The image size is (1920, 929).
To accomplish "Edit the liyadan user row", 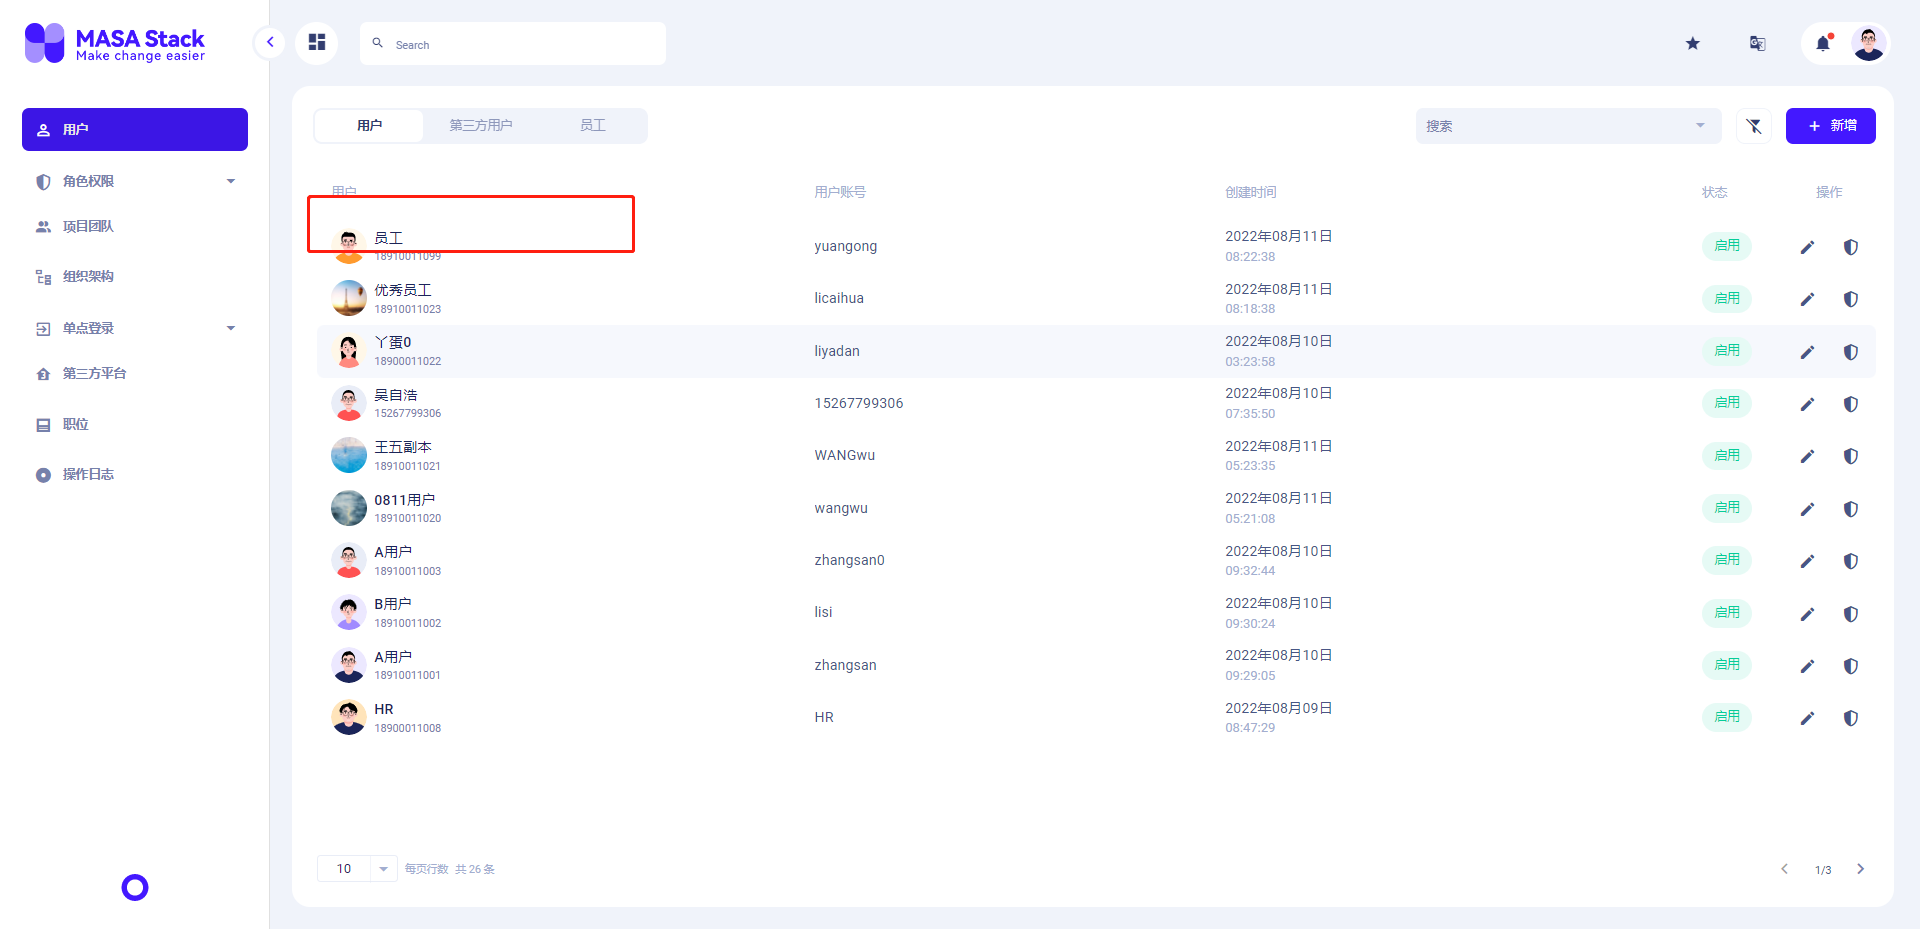I will click(x=1807, y=352).
